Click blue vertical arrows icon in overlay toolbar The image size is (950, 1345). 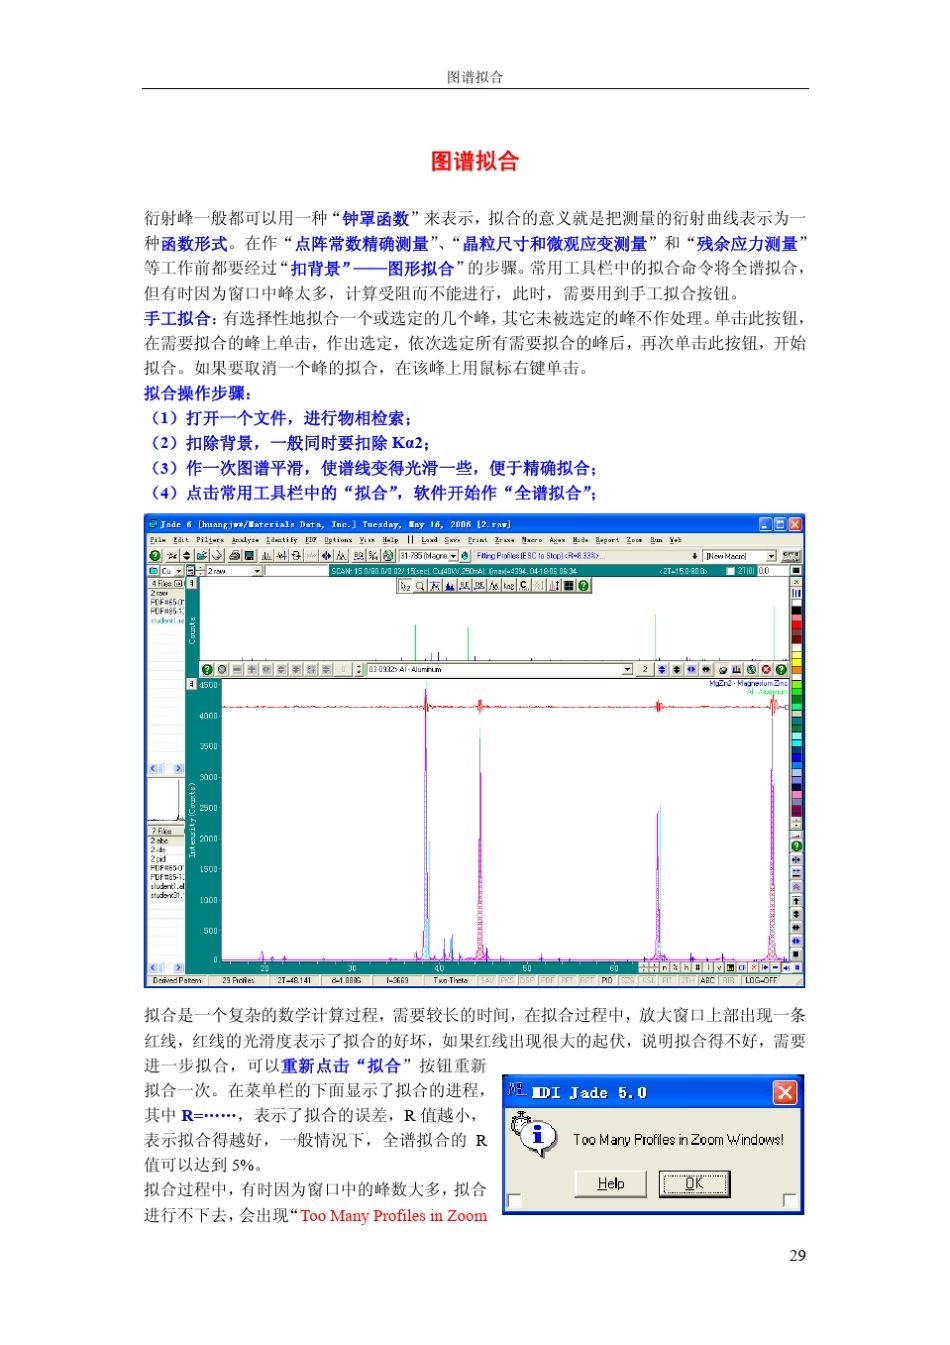coord(662,669)
